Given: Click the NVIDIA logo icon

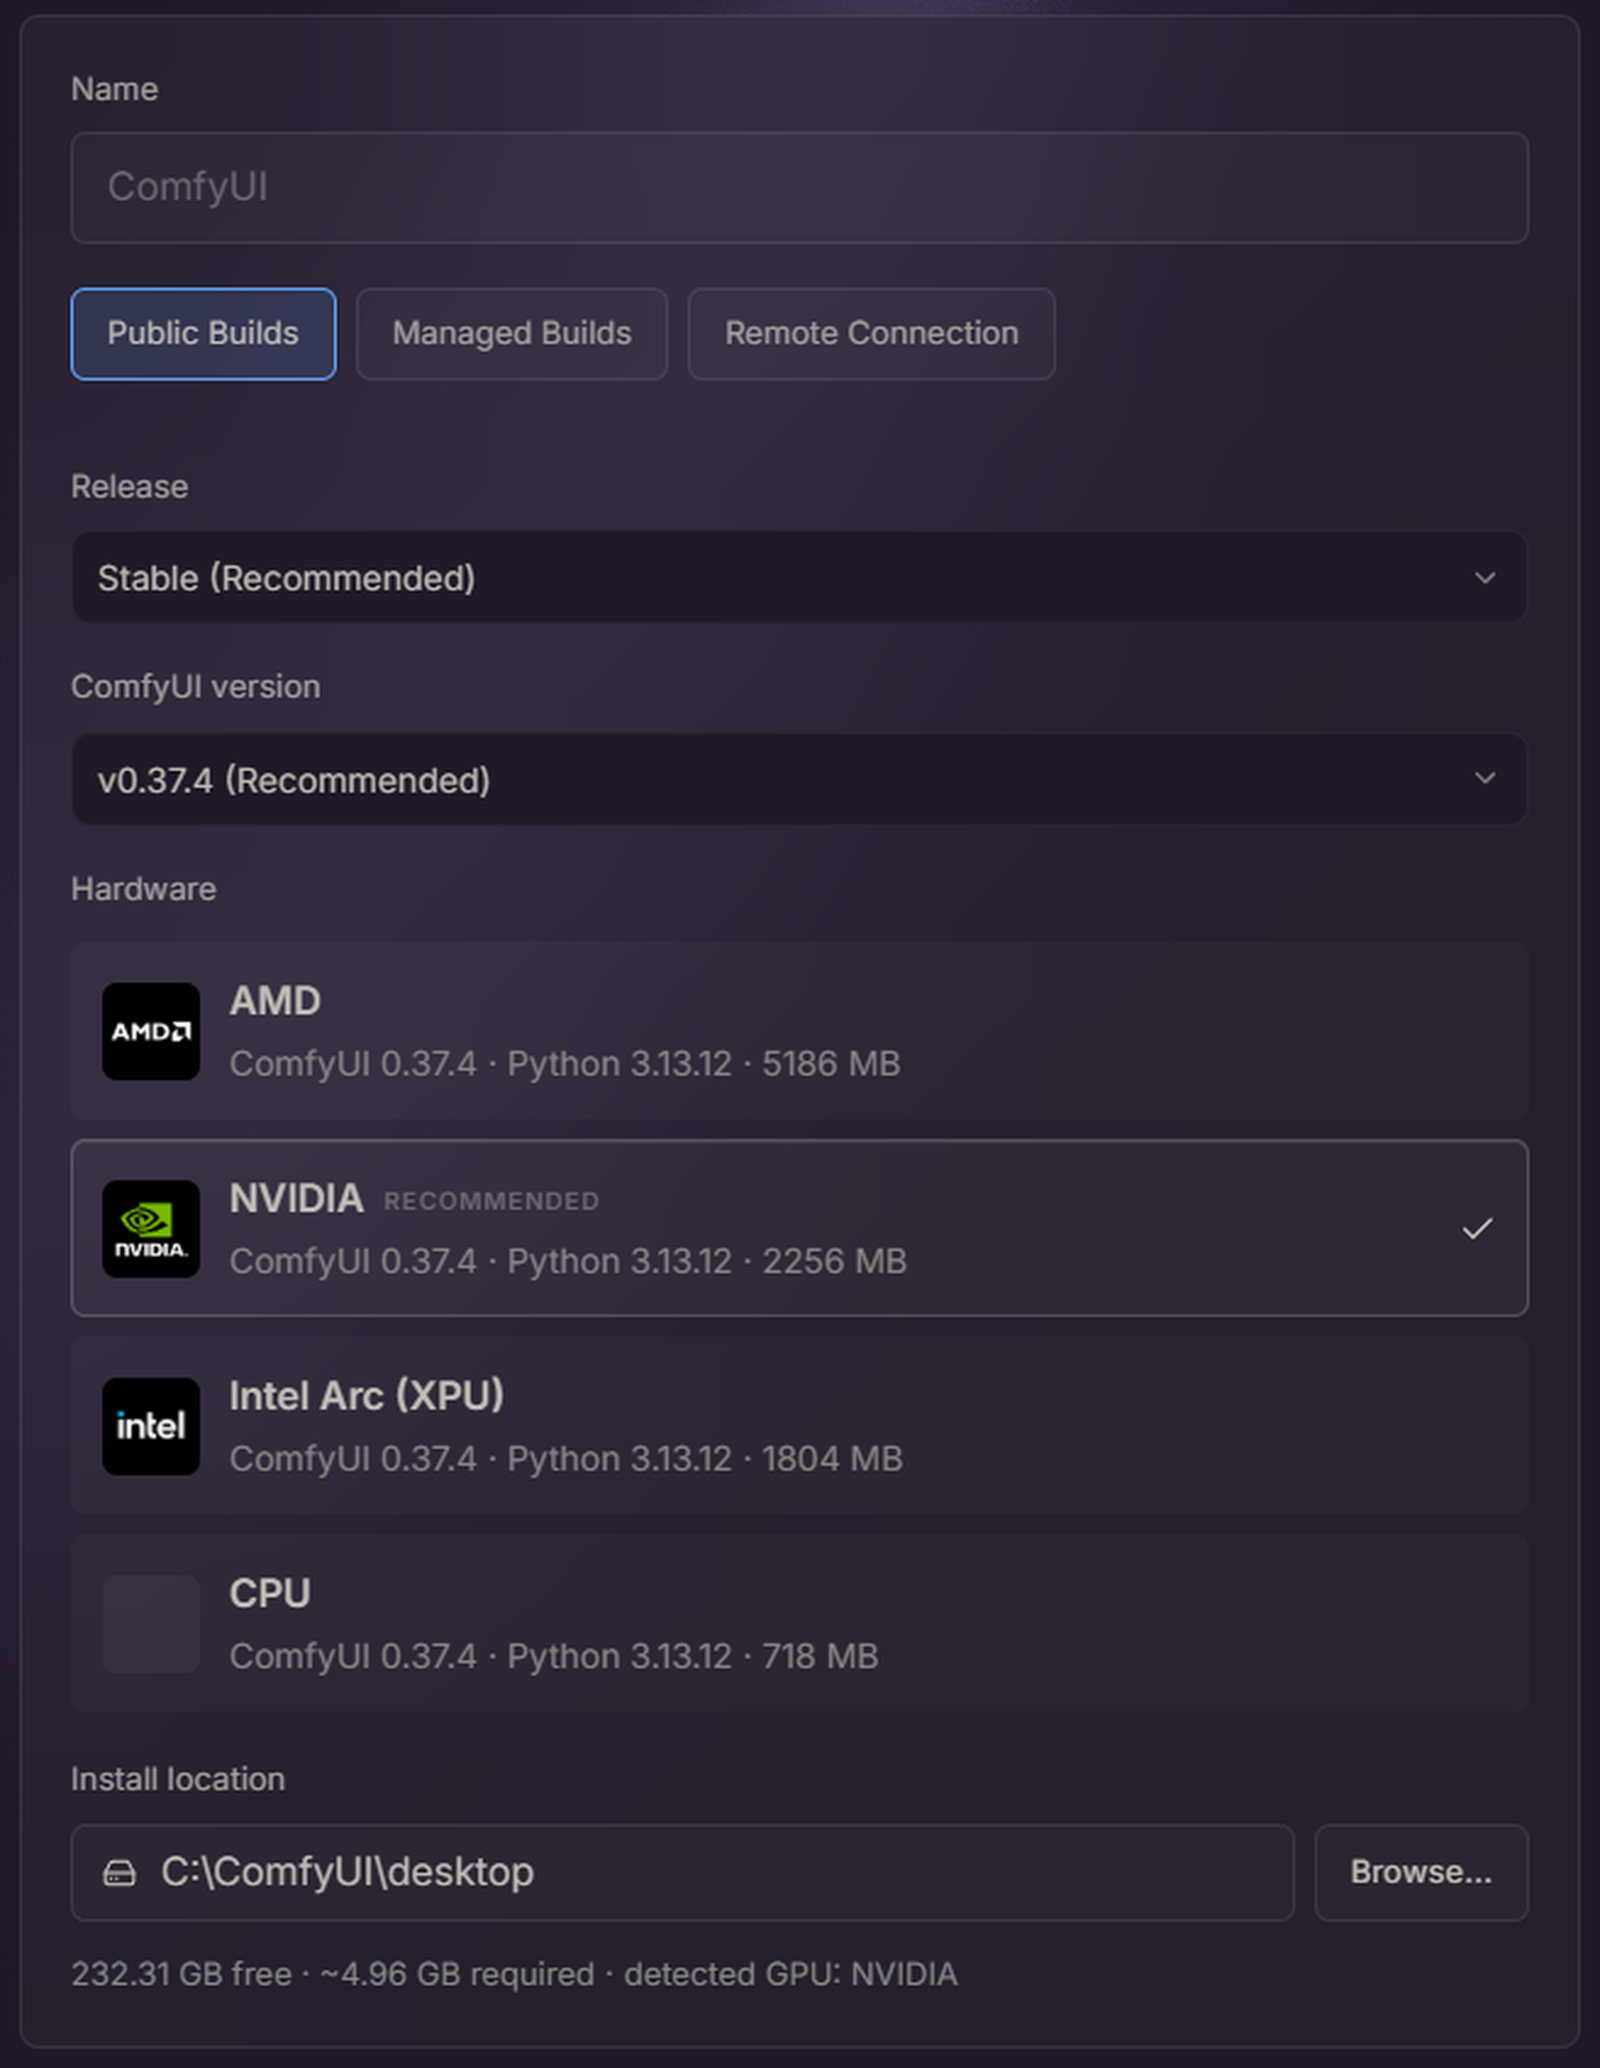Looking at the screenshot, I should (151, 1229).
